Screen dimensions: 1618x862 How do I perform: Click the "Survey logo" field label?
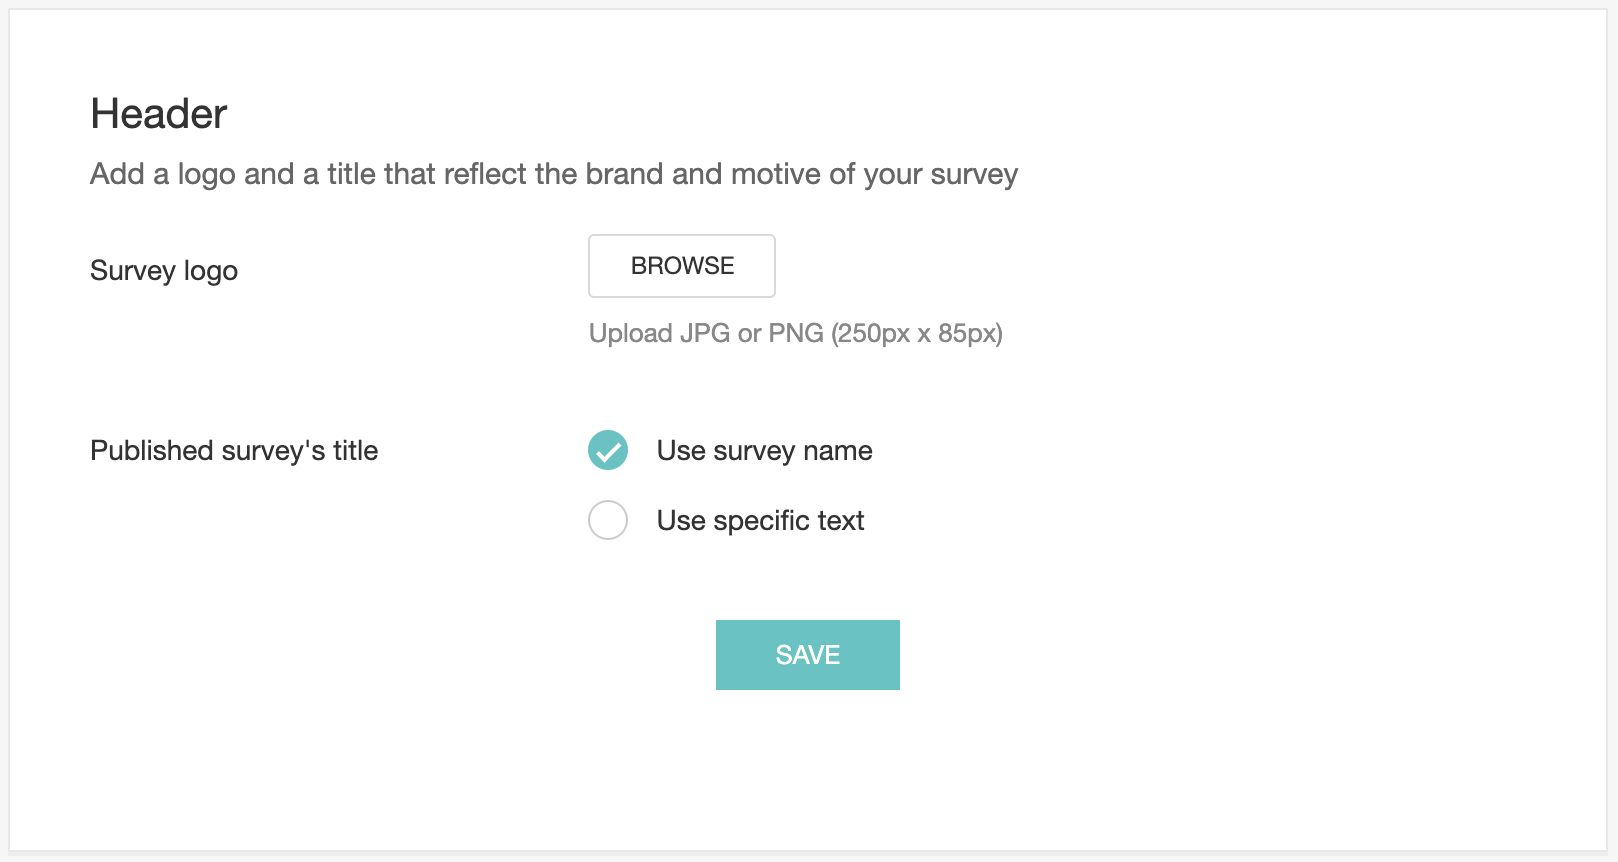click(164, 271)
